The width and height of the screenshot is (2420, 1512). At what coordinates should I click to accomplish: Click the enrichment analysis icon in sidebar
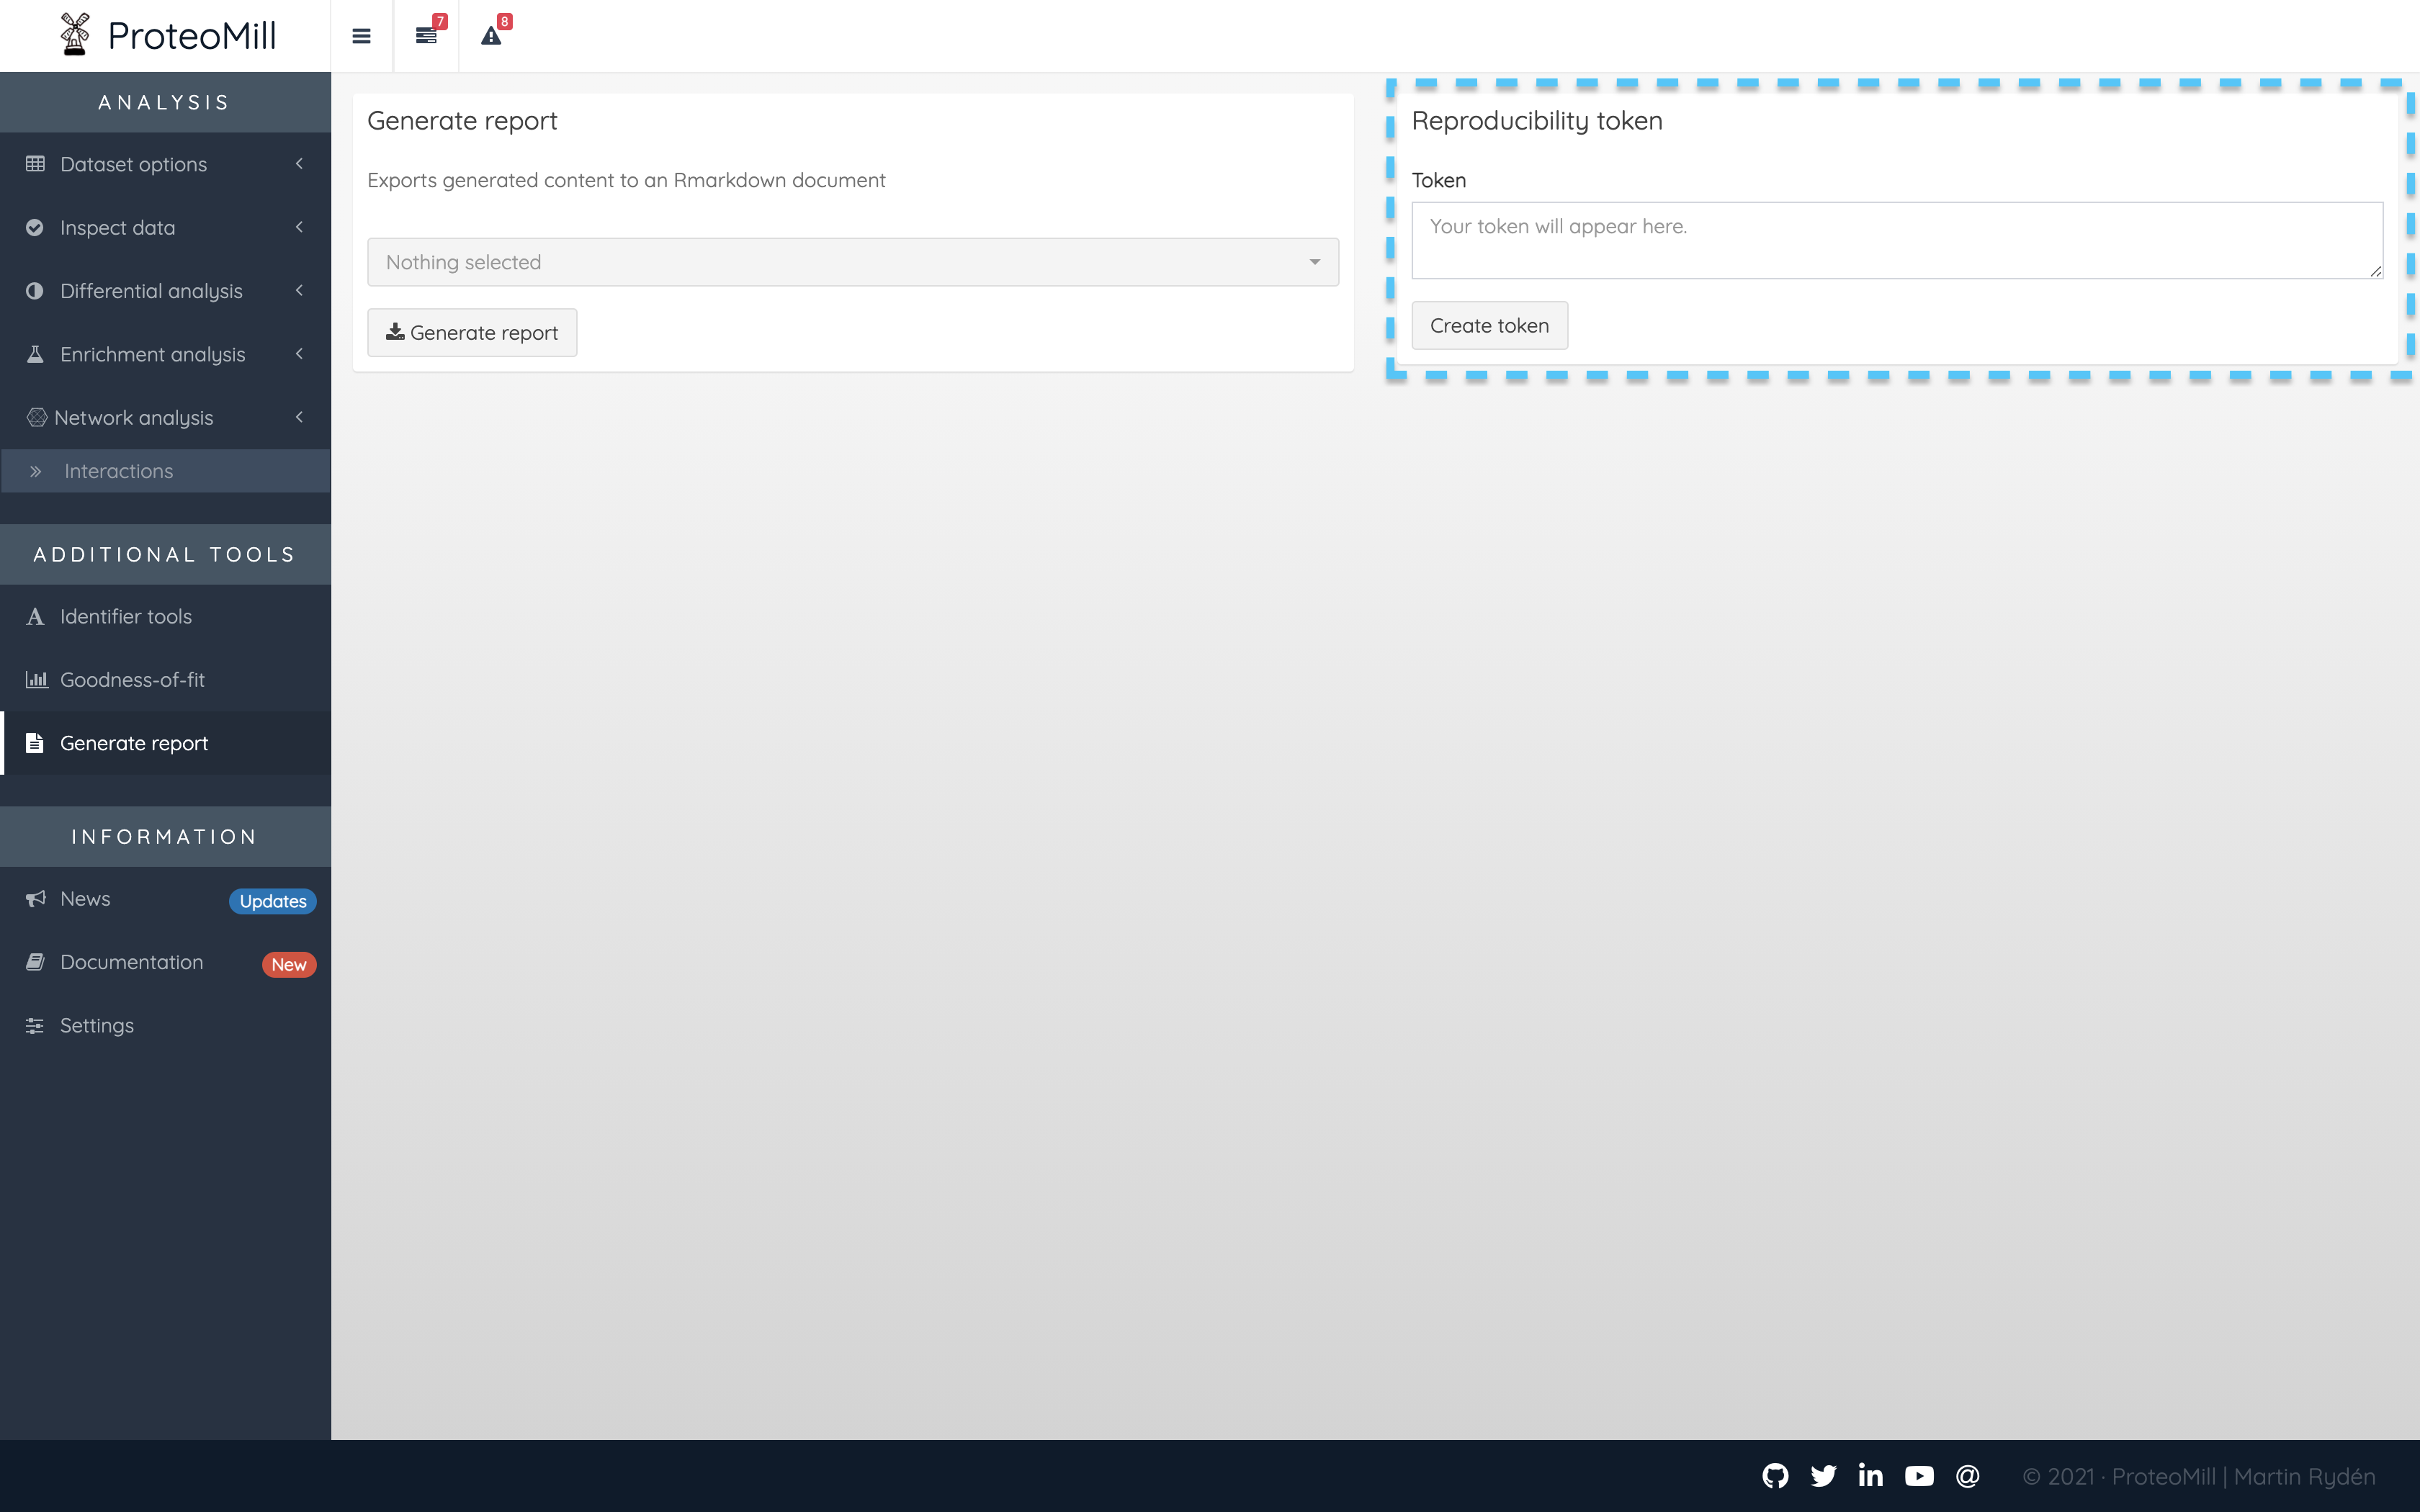35,352
